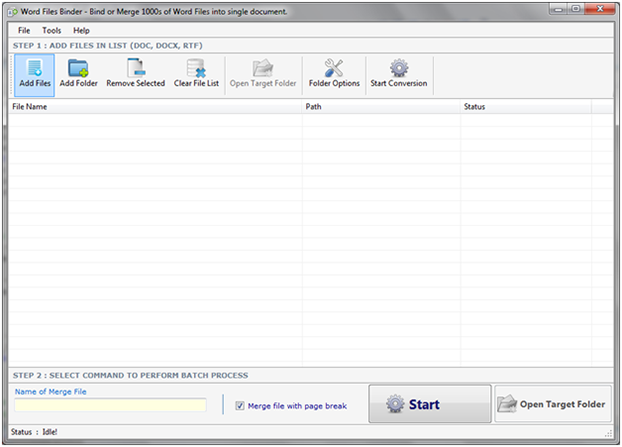Click the bottom Open Target Folder button

[x=553, y=404]
